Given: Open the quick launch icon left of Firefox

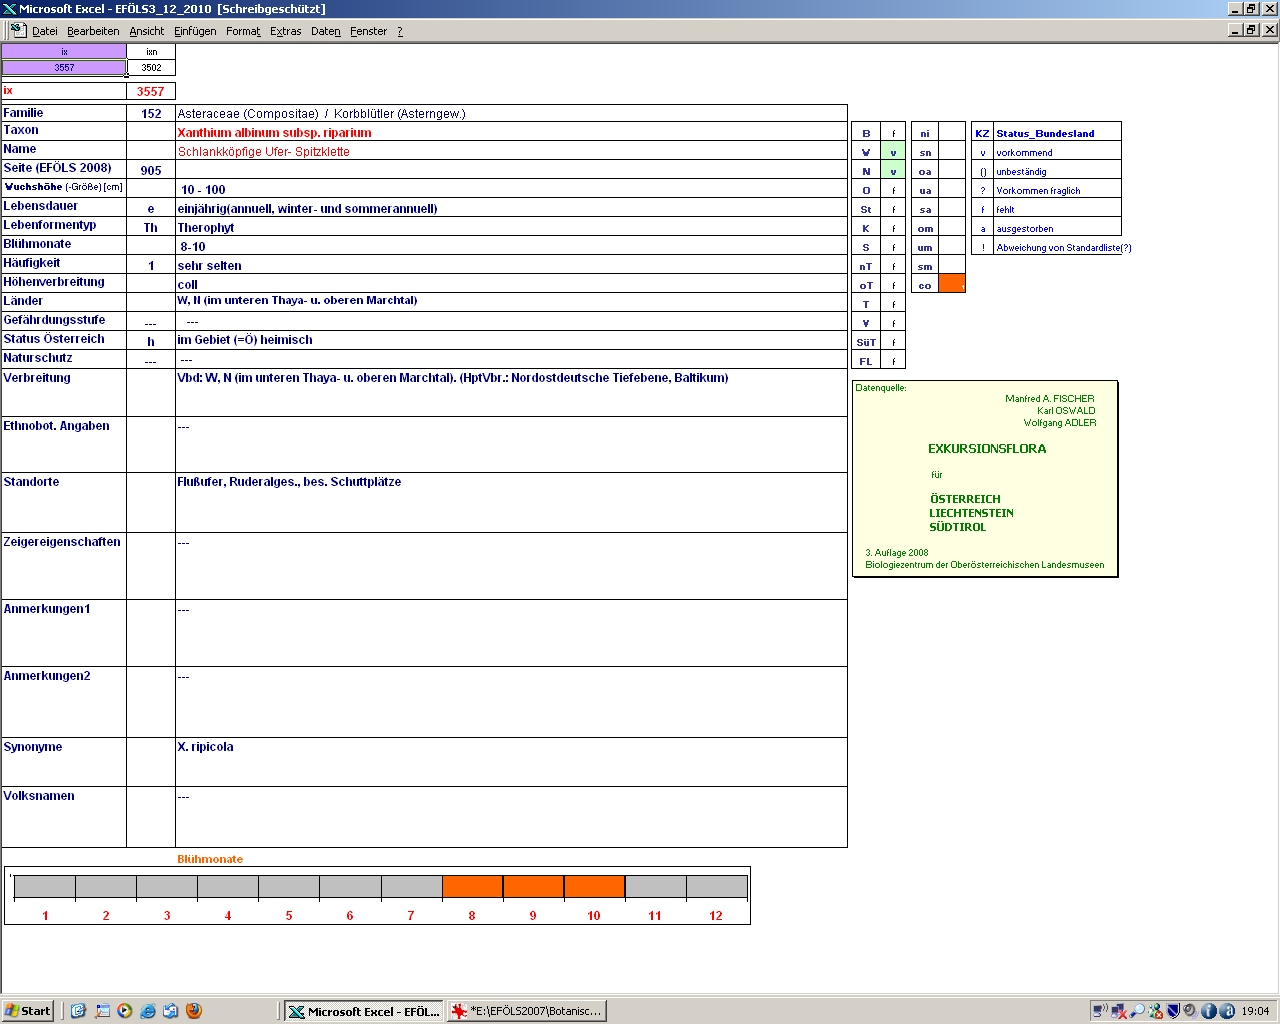Looking at the screenshot, I should [x=171, y=1011].
